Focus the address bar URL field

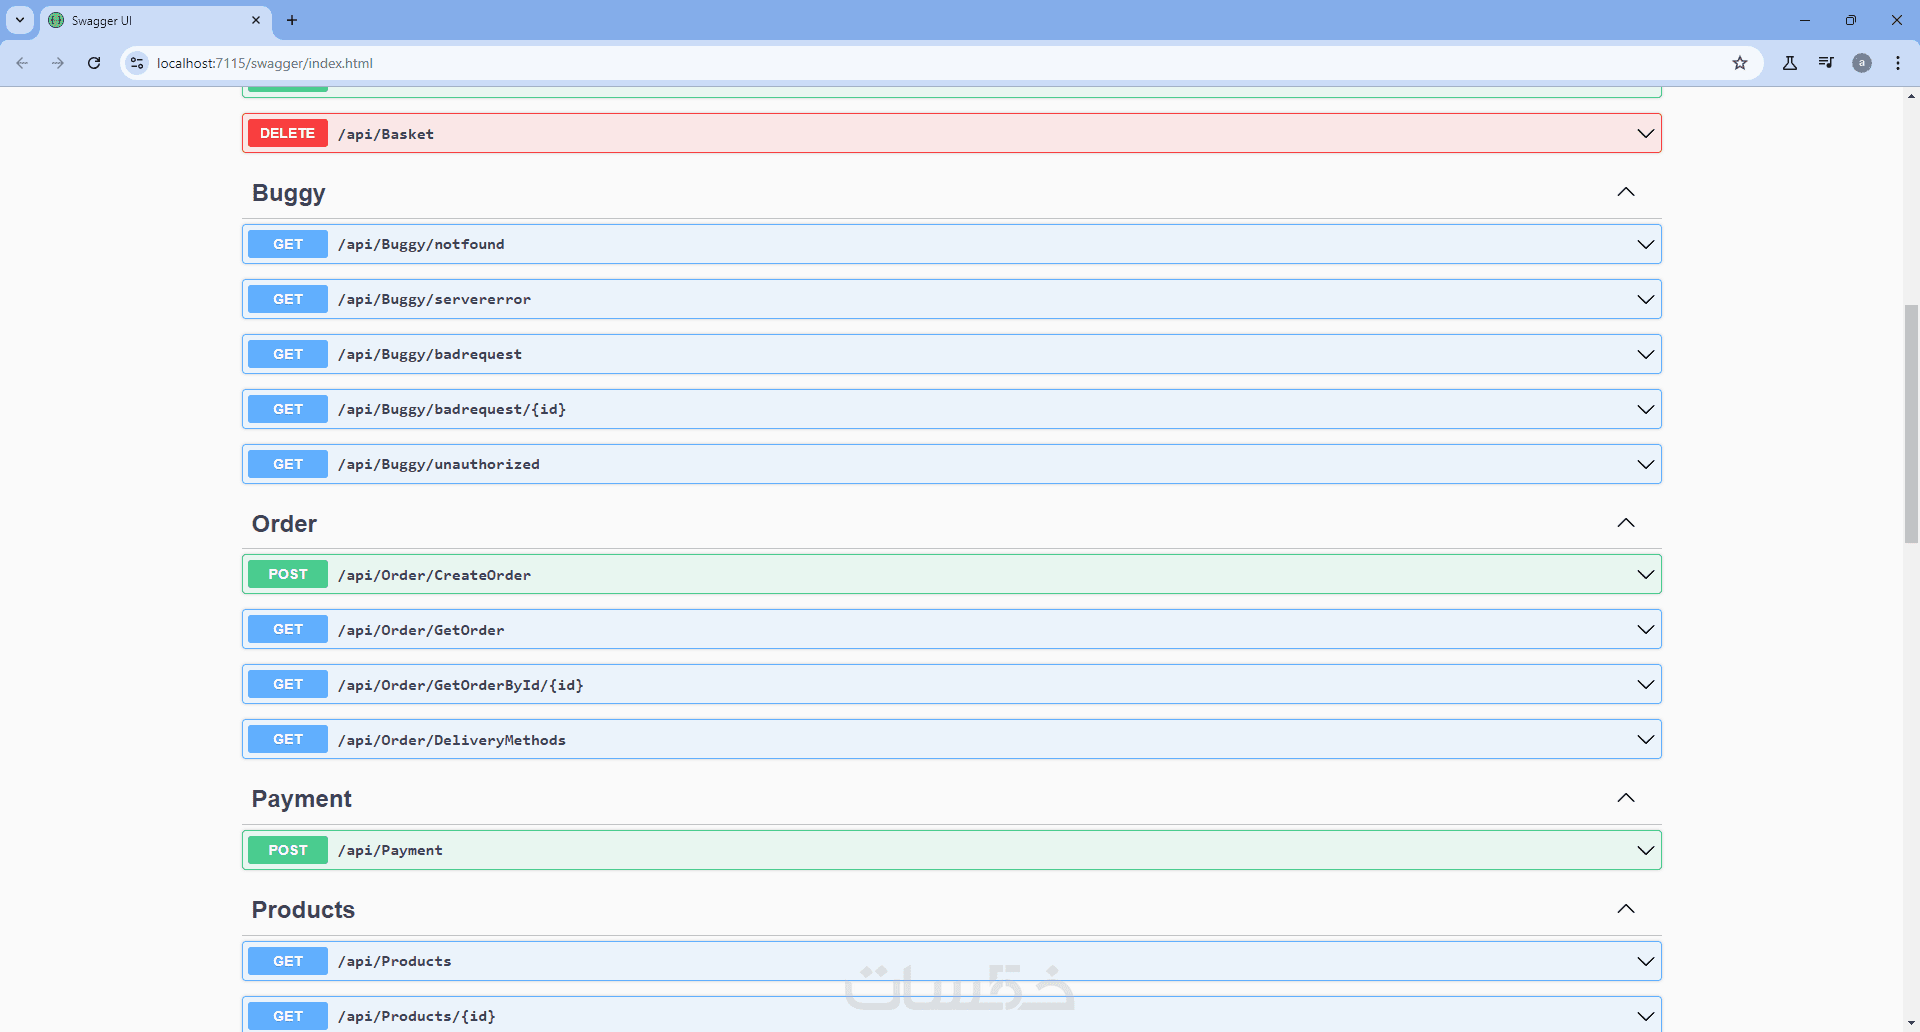click(x=940, y=63)
